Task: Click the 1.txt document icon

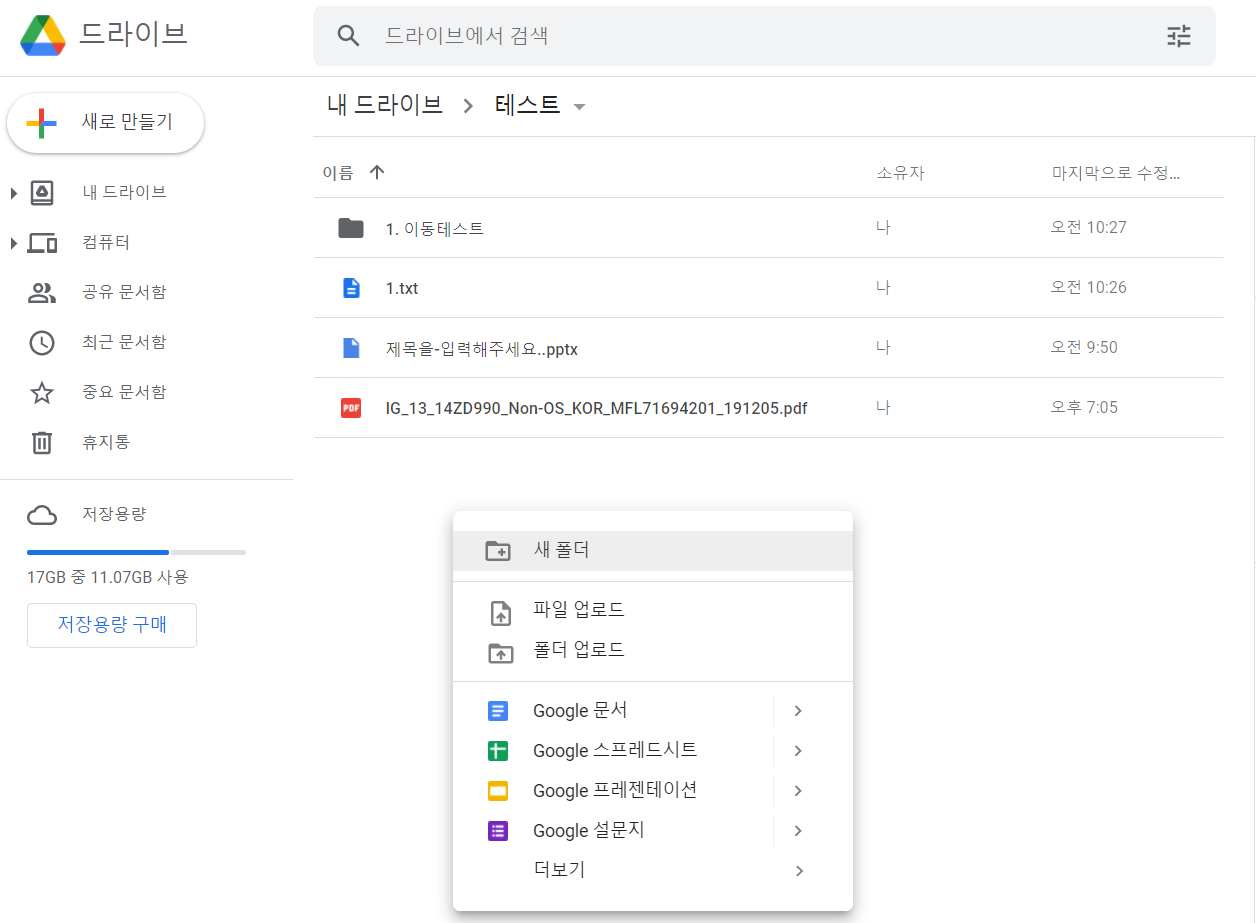Action: 351,288
